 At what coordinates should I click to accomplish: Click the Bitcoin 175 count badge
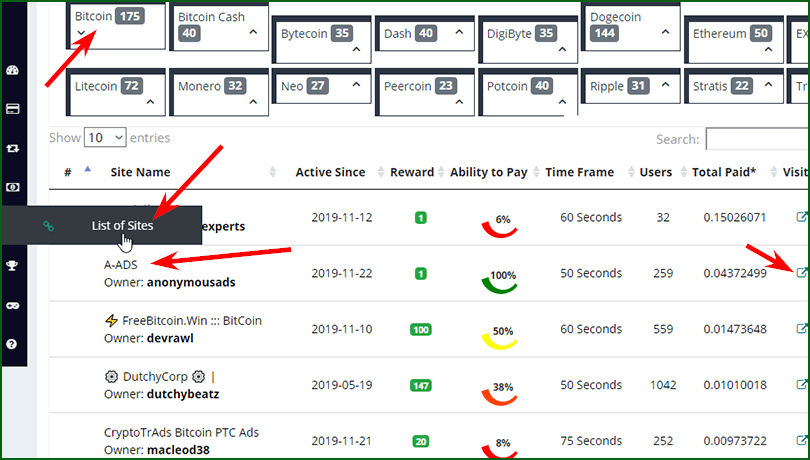coord(130,16)
